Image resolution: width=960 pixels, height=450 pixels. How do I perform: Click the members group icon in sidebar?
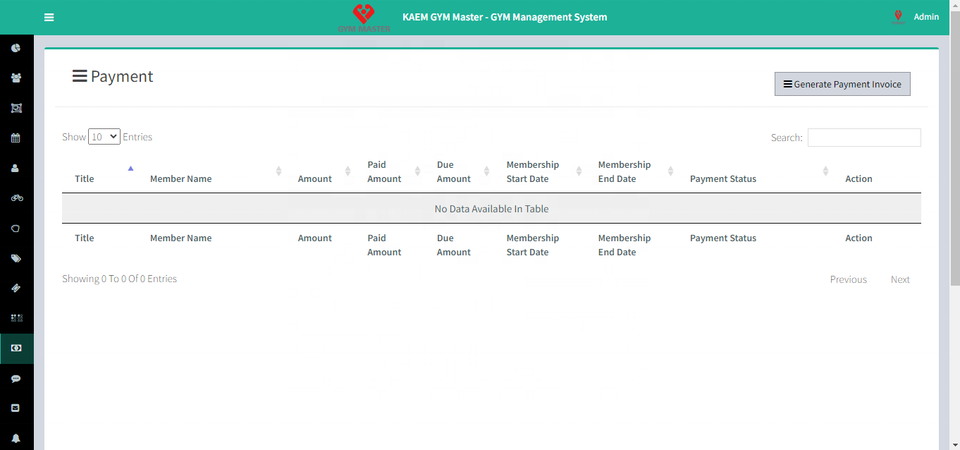(x=16, y=78)
